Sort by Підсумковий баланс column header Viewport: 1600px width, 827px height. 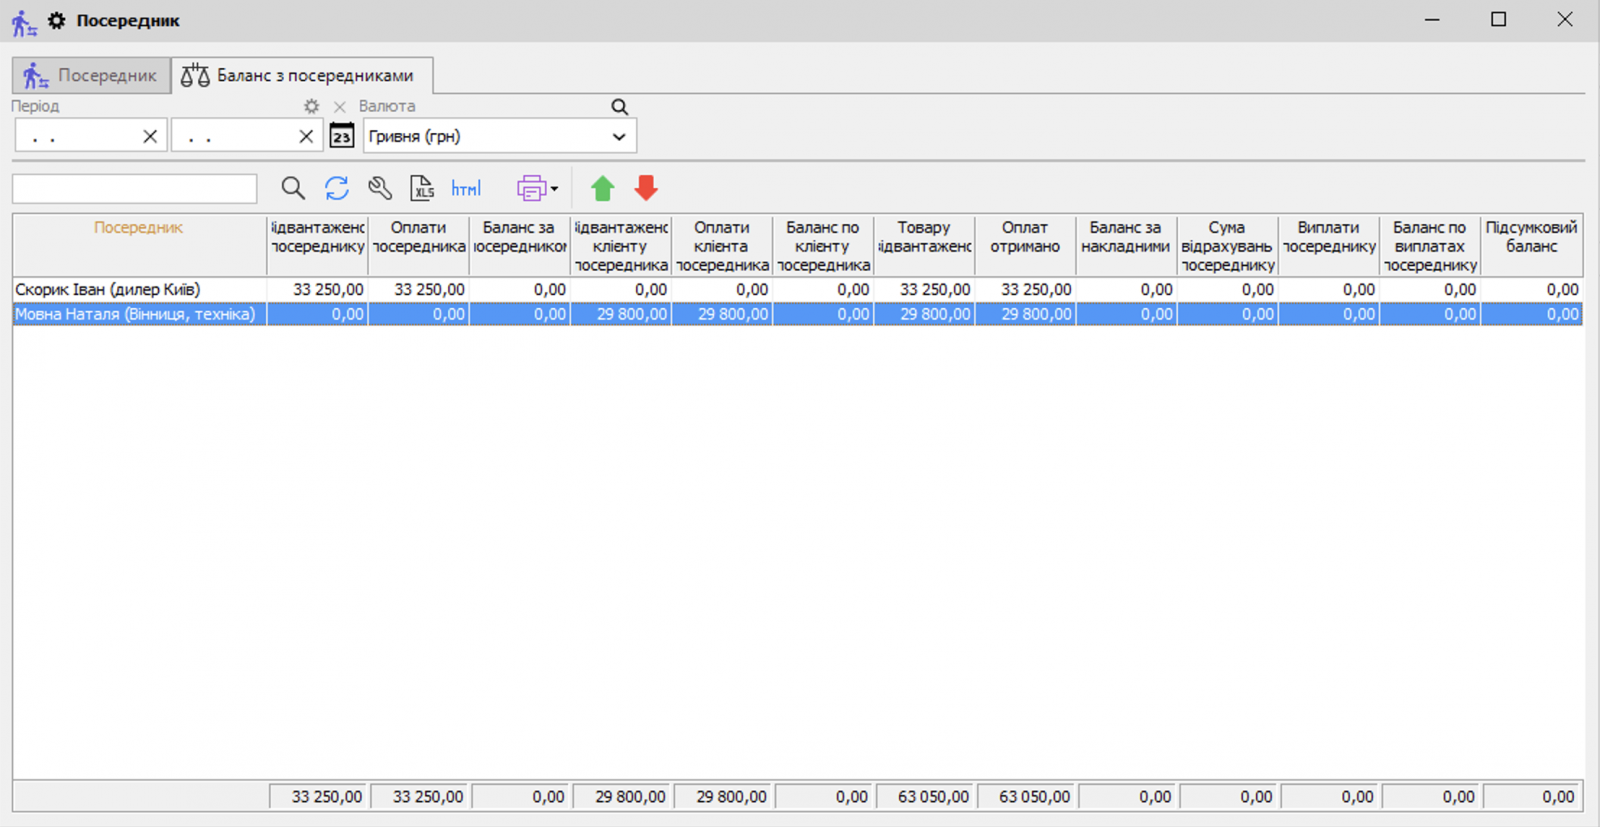pyautogui.click(x=1531, y=237)
